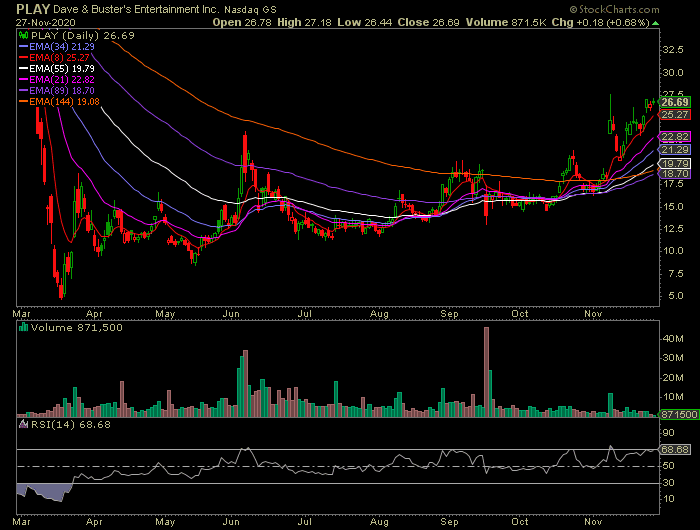Click Dave & Buster's Entertainment Inc. name
This screenshot has width=700, height=530.
136,9
